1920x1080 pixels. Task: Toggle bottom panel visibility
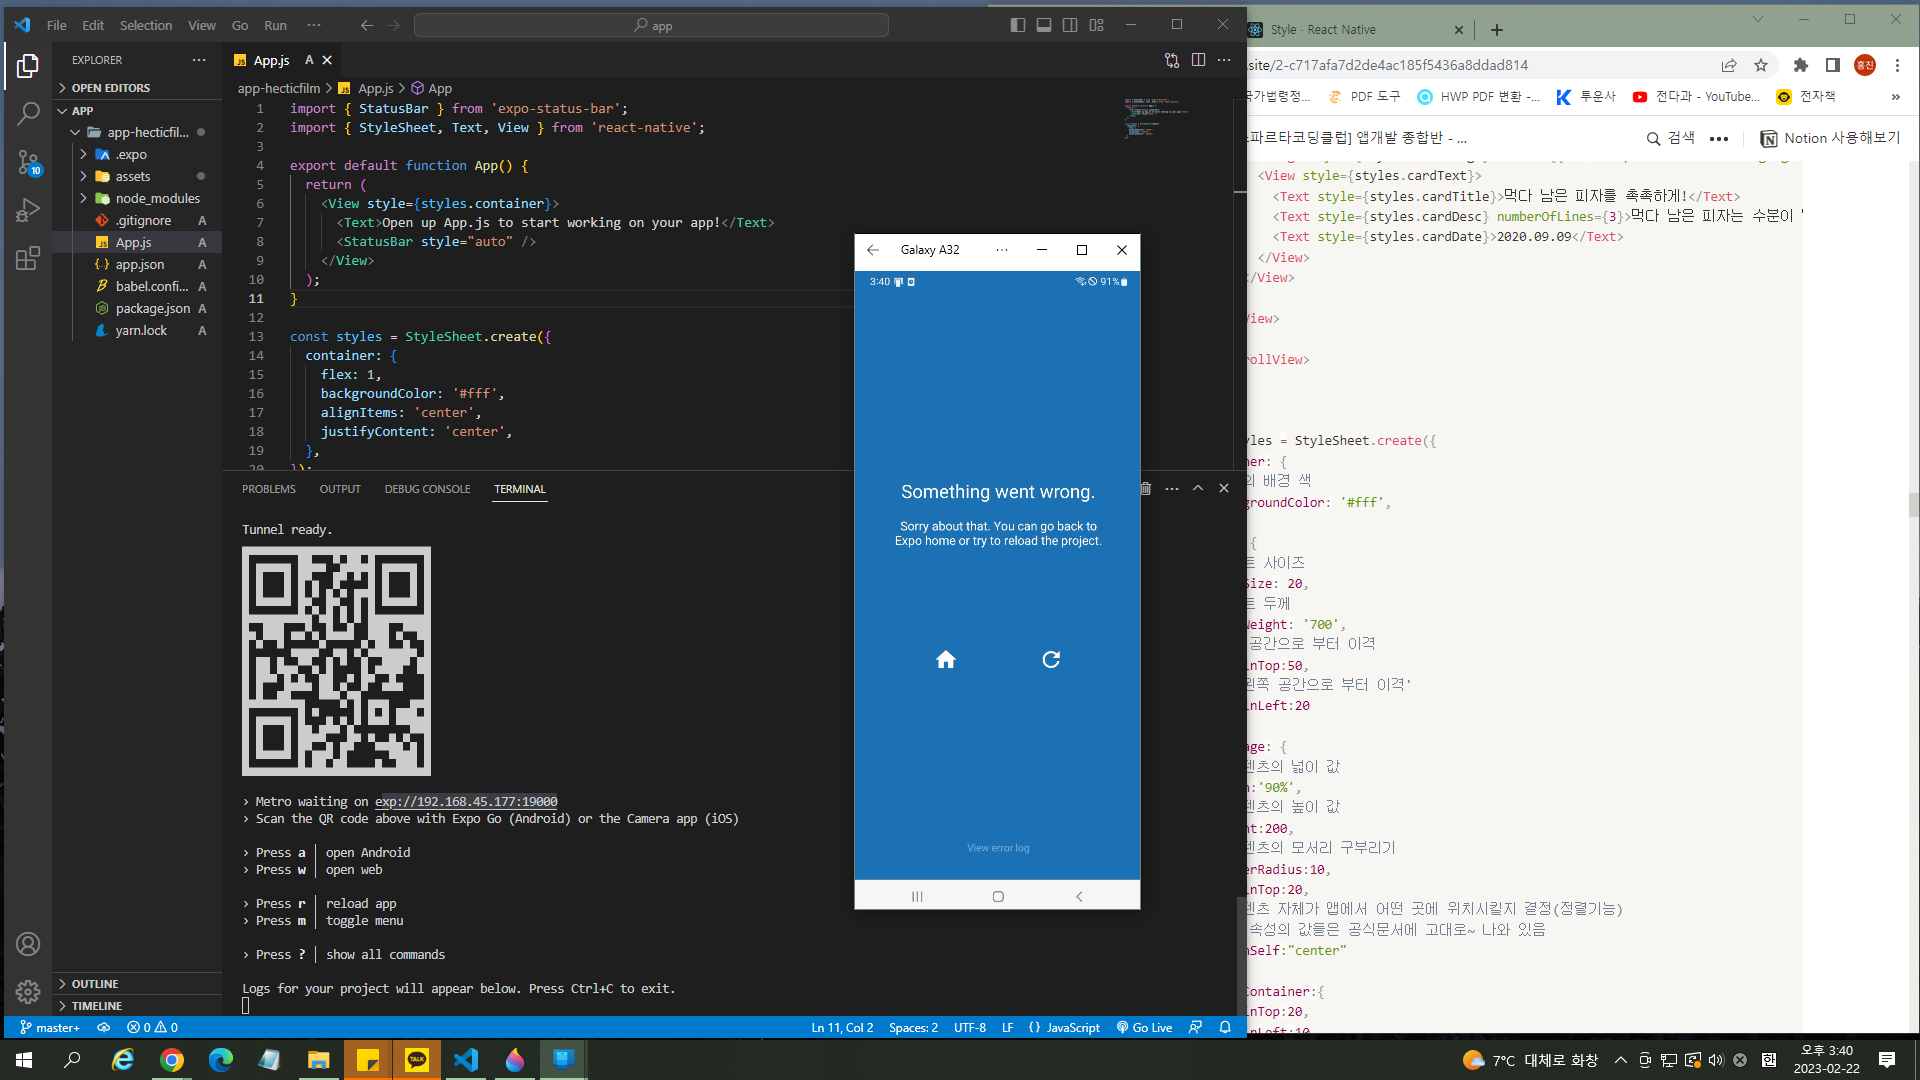click(x=1044, y=25)
